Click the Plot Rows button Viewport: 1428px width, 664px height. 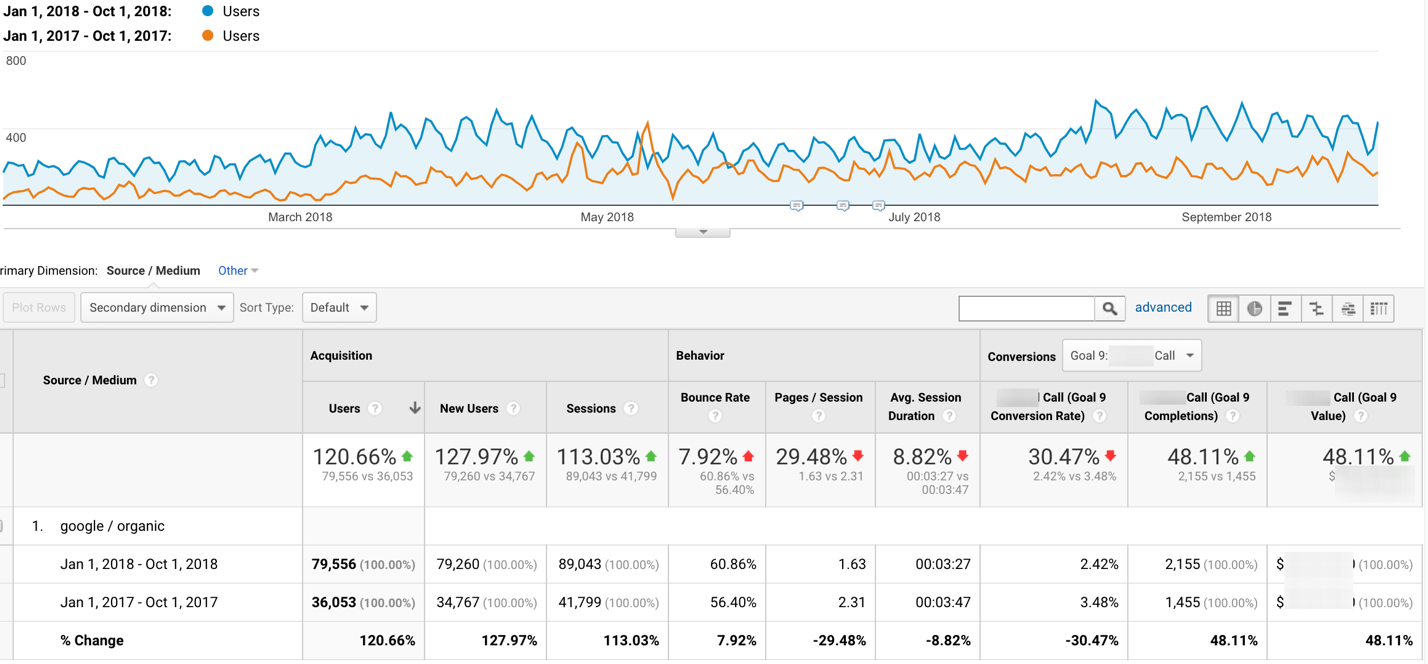(39, 308)
